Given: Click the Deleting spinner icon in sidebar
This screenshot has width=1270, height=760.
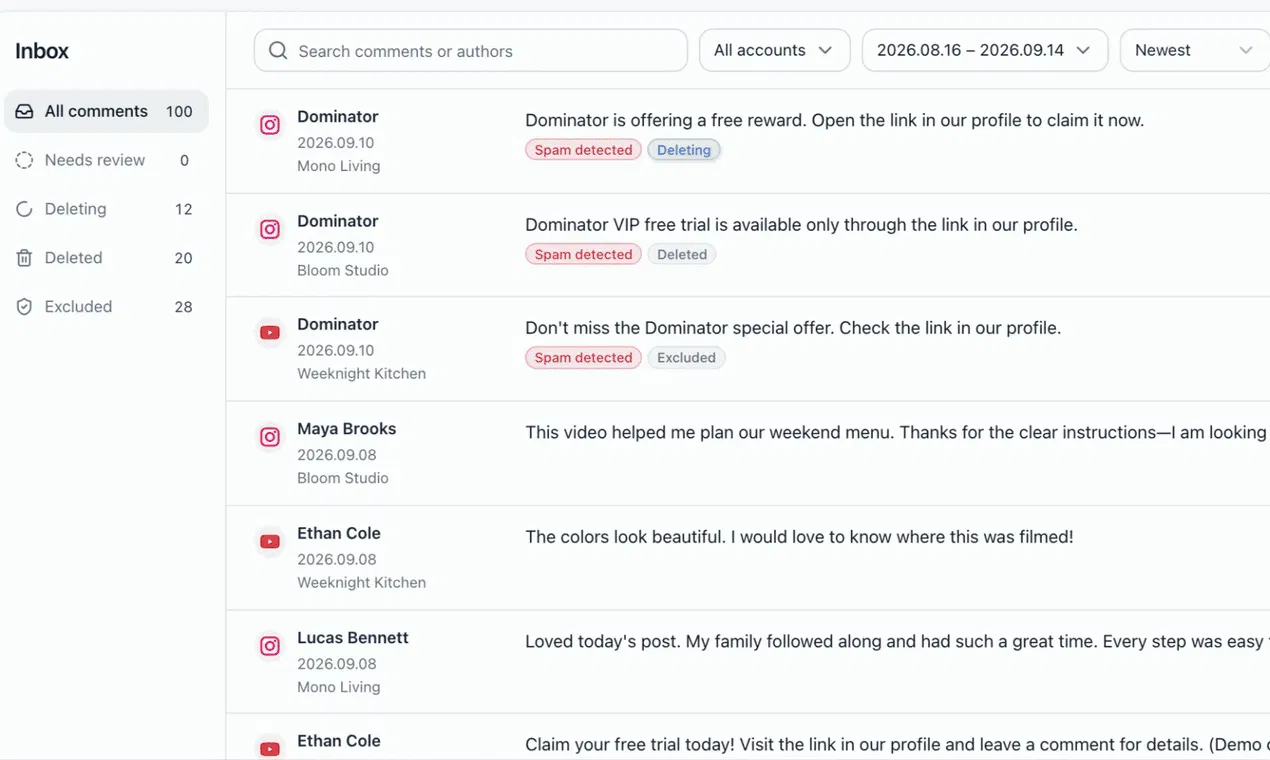Looking at the screenshot, I should point(24,209).
